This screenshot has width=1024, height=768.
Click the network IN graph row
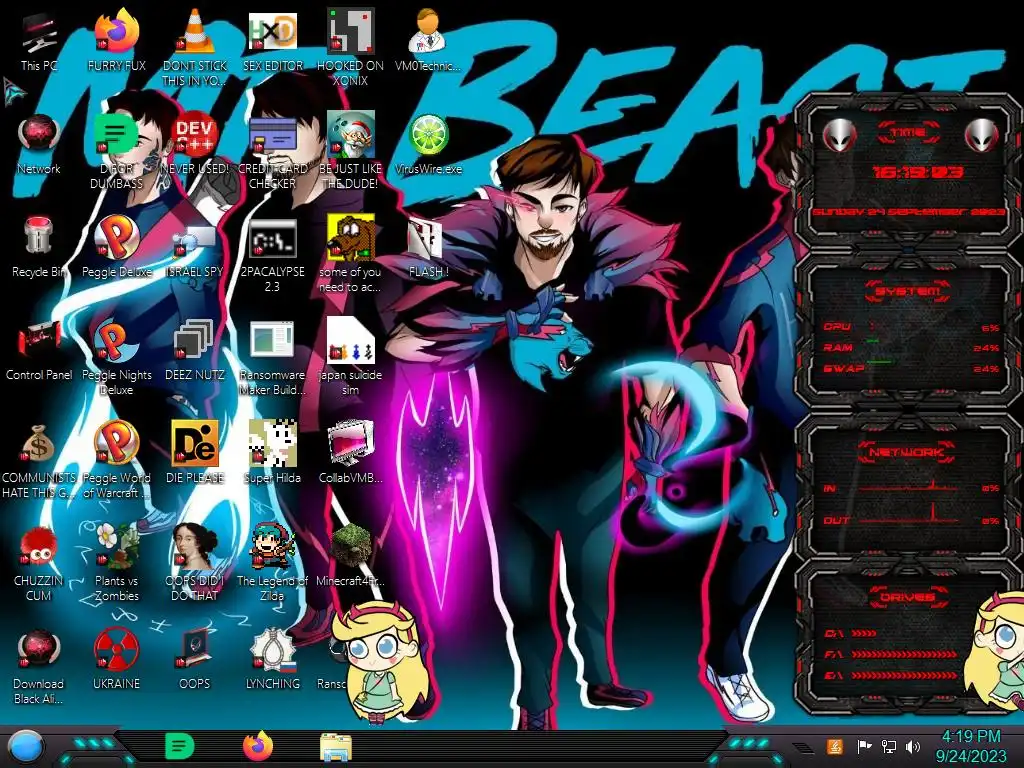(910, 487)
